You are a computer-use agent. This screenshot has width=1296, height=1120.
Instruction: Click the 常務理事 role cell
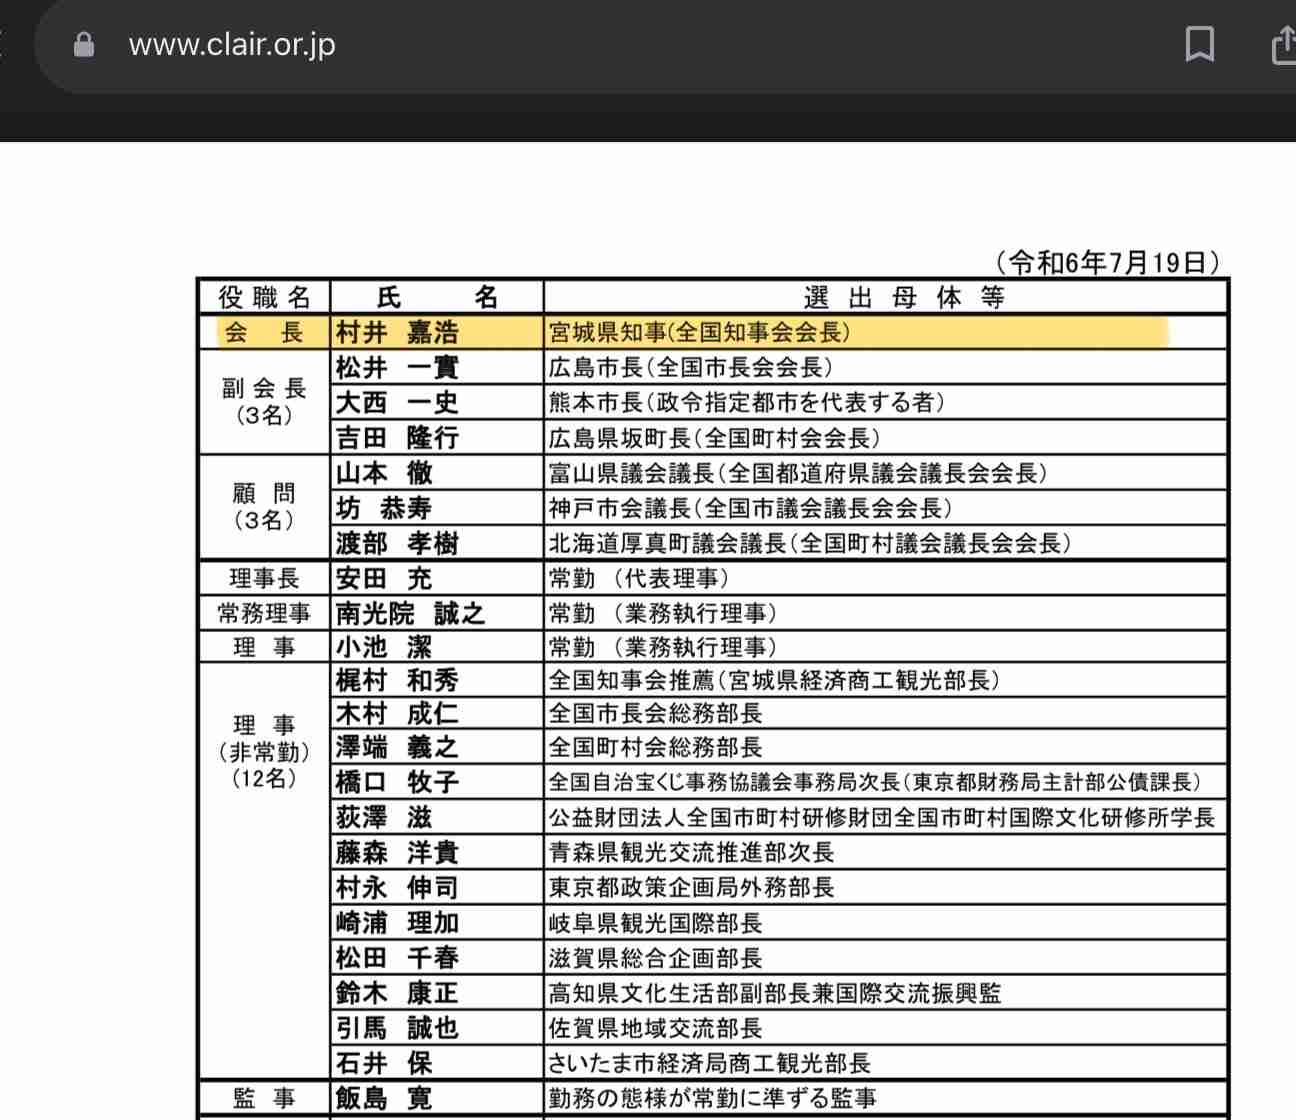pyautogui.click(x=265, y=613)
